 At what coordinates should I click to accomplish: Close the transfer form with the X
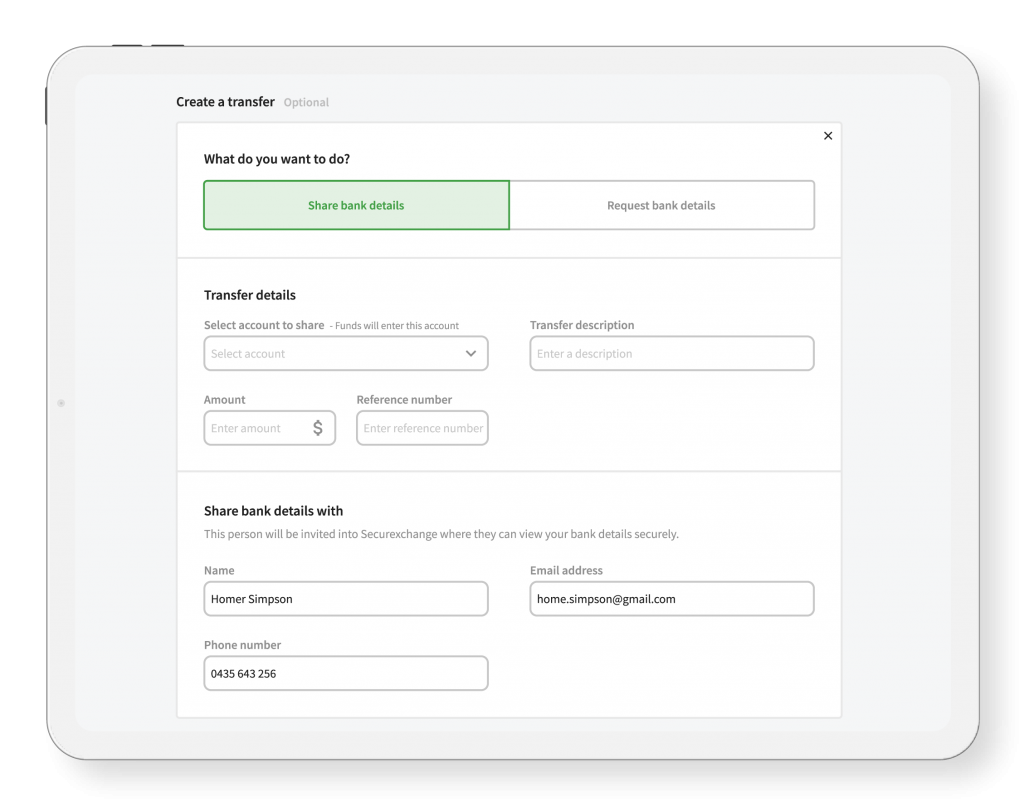pos(827,136)
